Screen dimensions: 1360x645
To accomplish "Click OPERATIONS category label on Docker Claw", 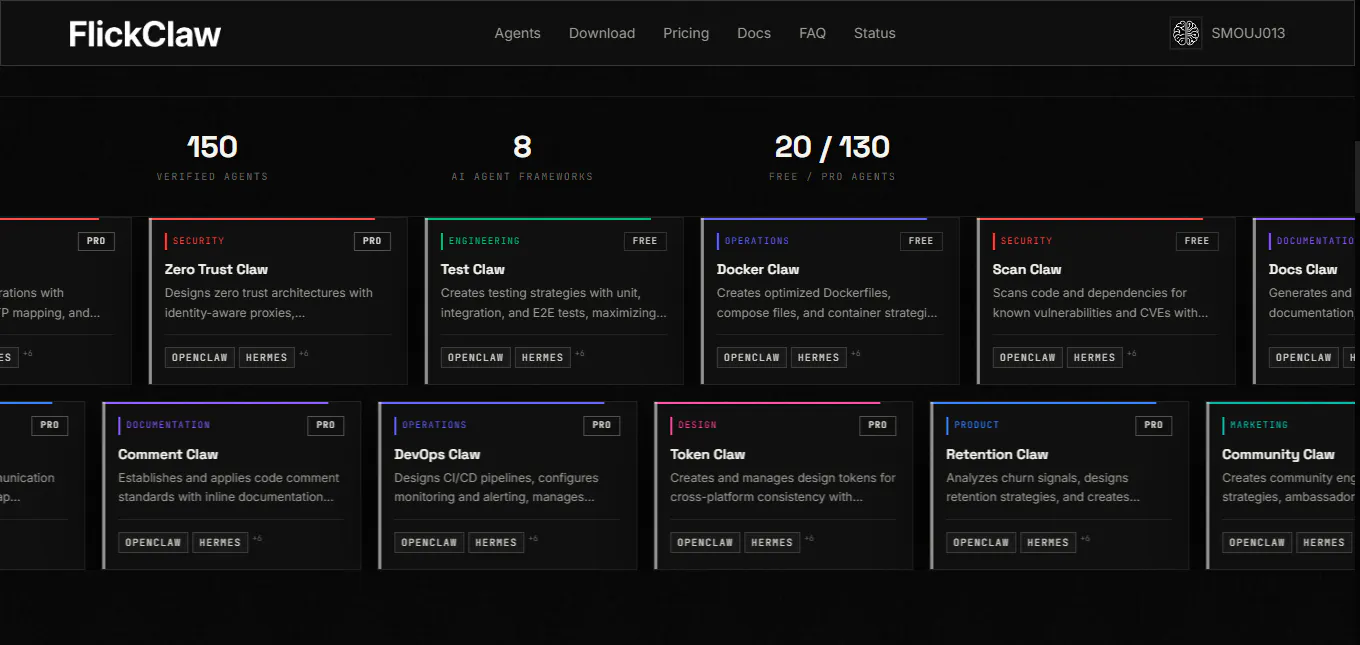I will tap(757, 241).
